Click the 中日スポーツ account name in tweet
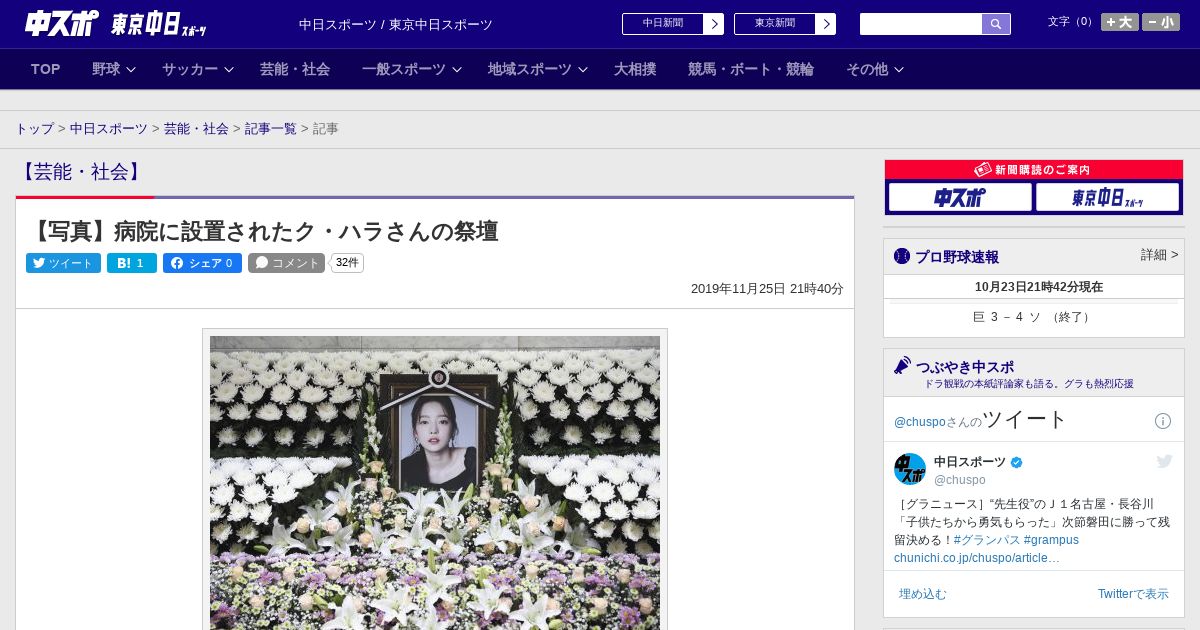 point(970,462)
